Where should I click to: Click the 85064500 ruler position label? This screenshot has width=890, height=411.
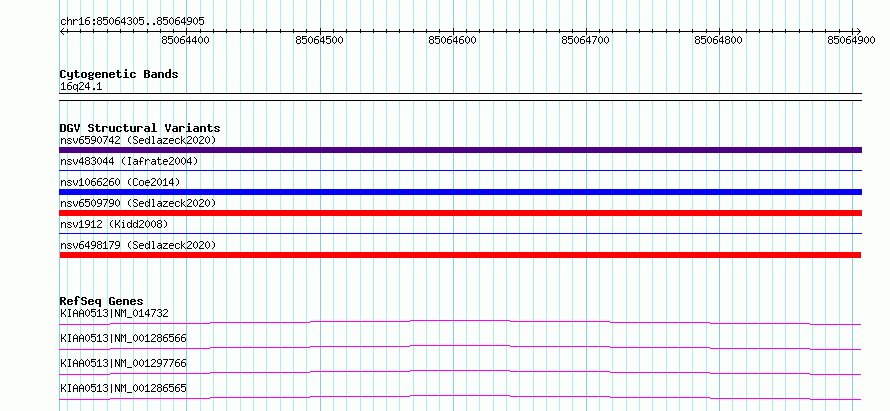320,40
